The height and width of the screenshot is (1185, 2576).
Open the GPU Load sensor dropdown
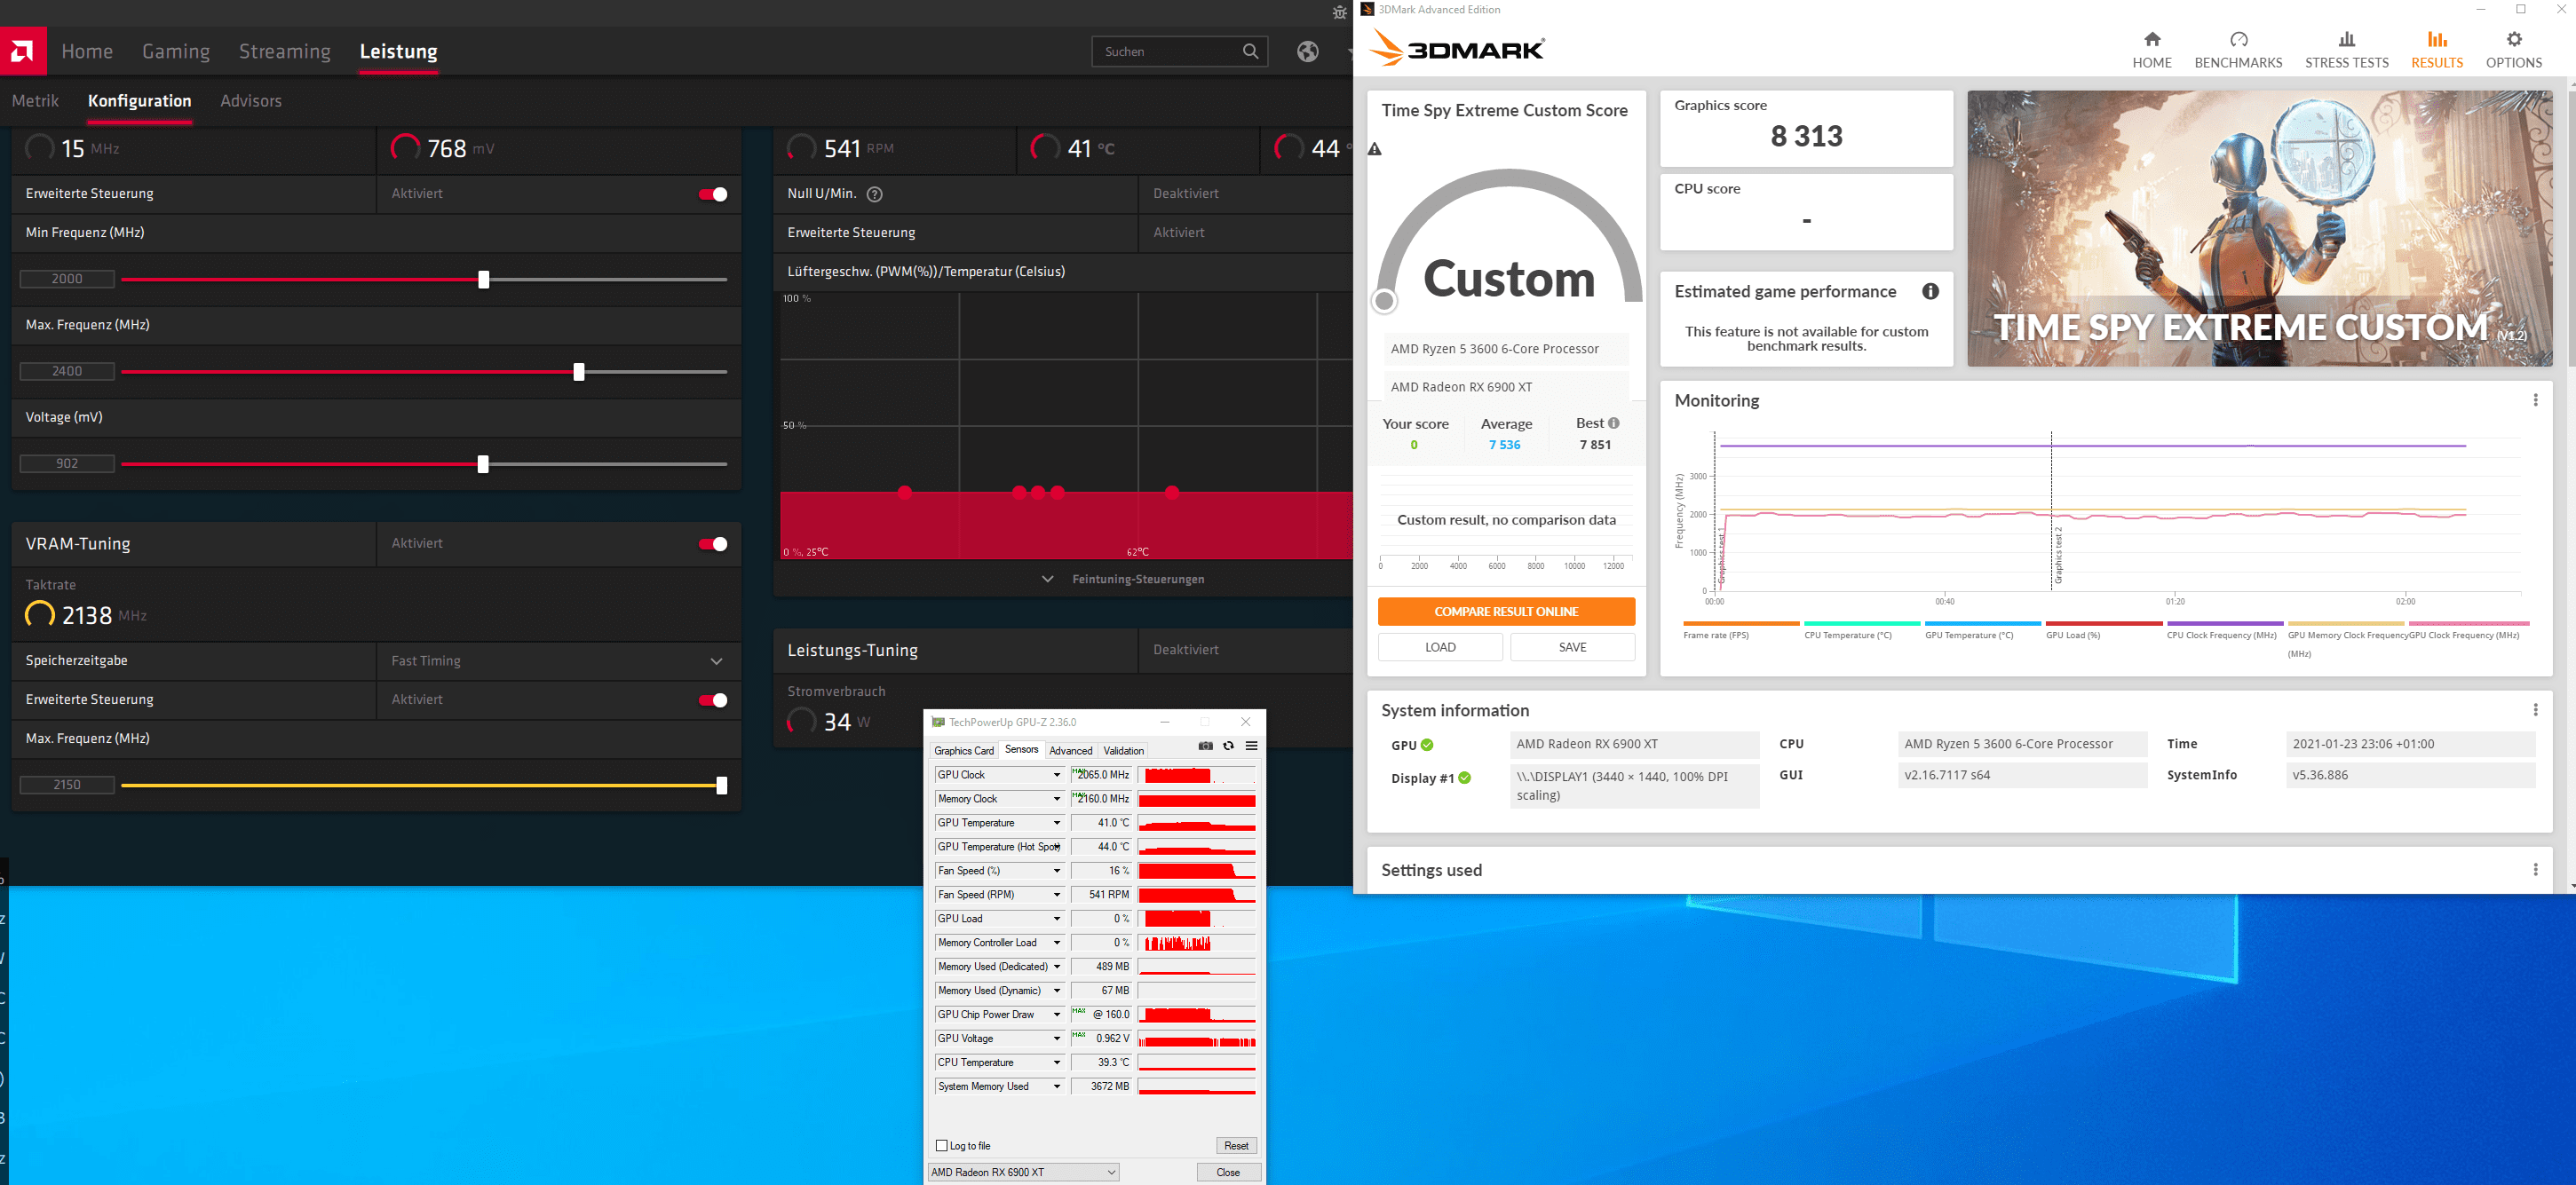pyautogui.click(x=1056, y=919)
